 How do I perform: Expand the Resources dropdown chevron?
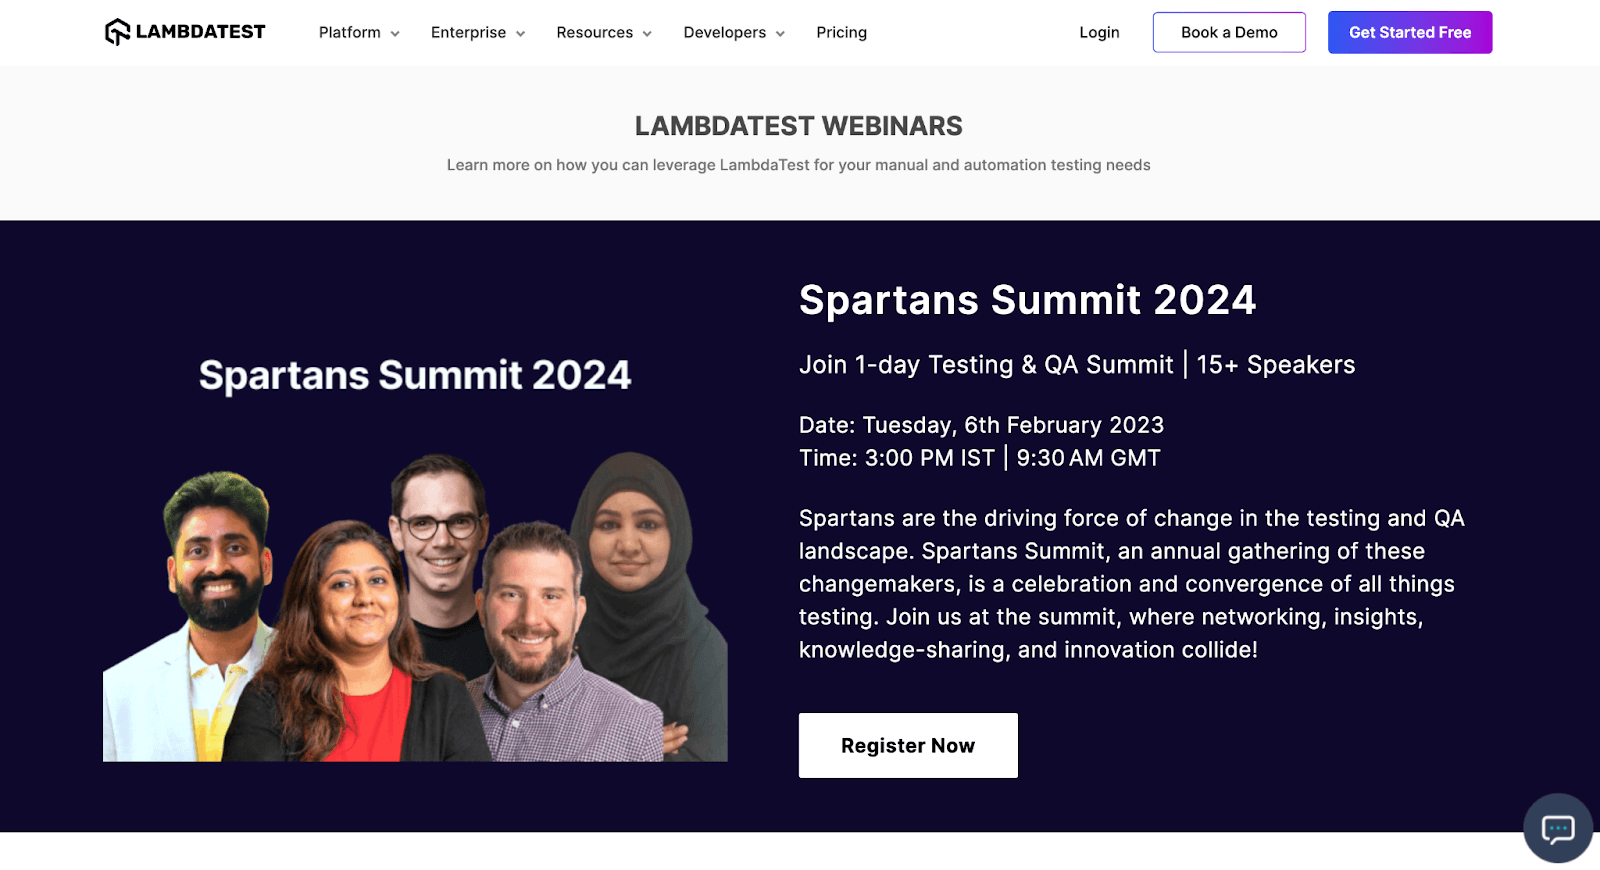pos(647,34)
